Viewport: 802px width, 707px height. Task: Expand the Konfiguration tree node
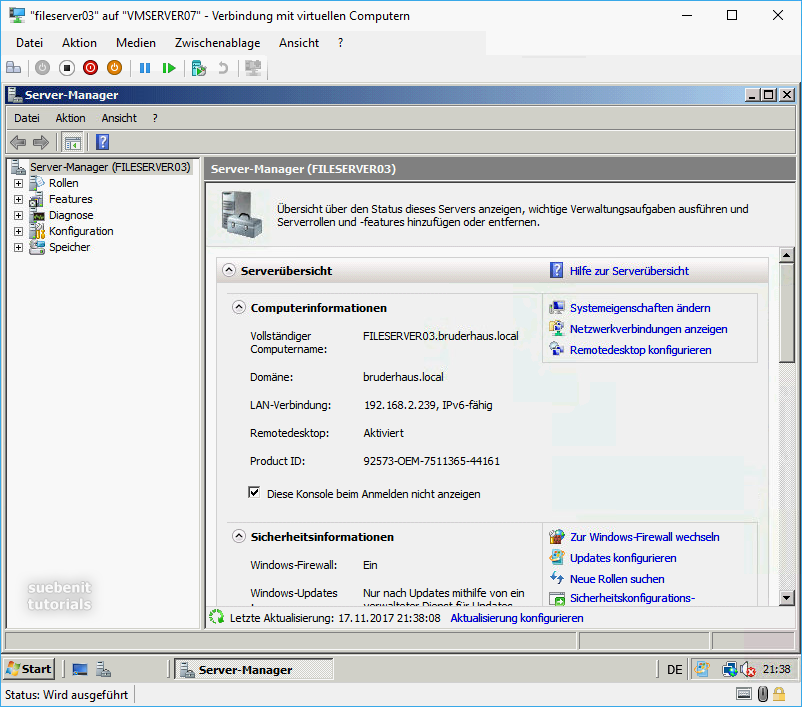[18, 231]
